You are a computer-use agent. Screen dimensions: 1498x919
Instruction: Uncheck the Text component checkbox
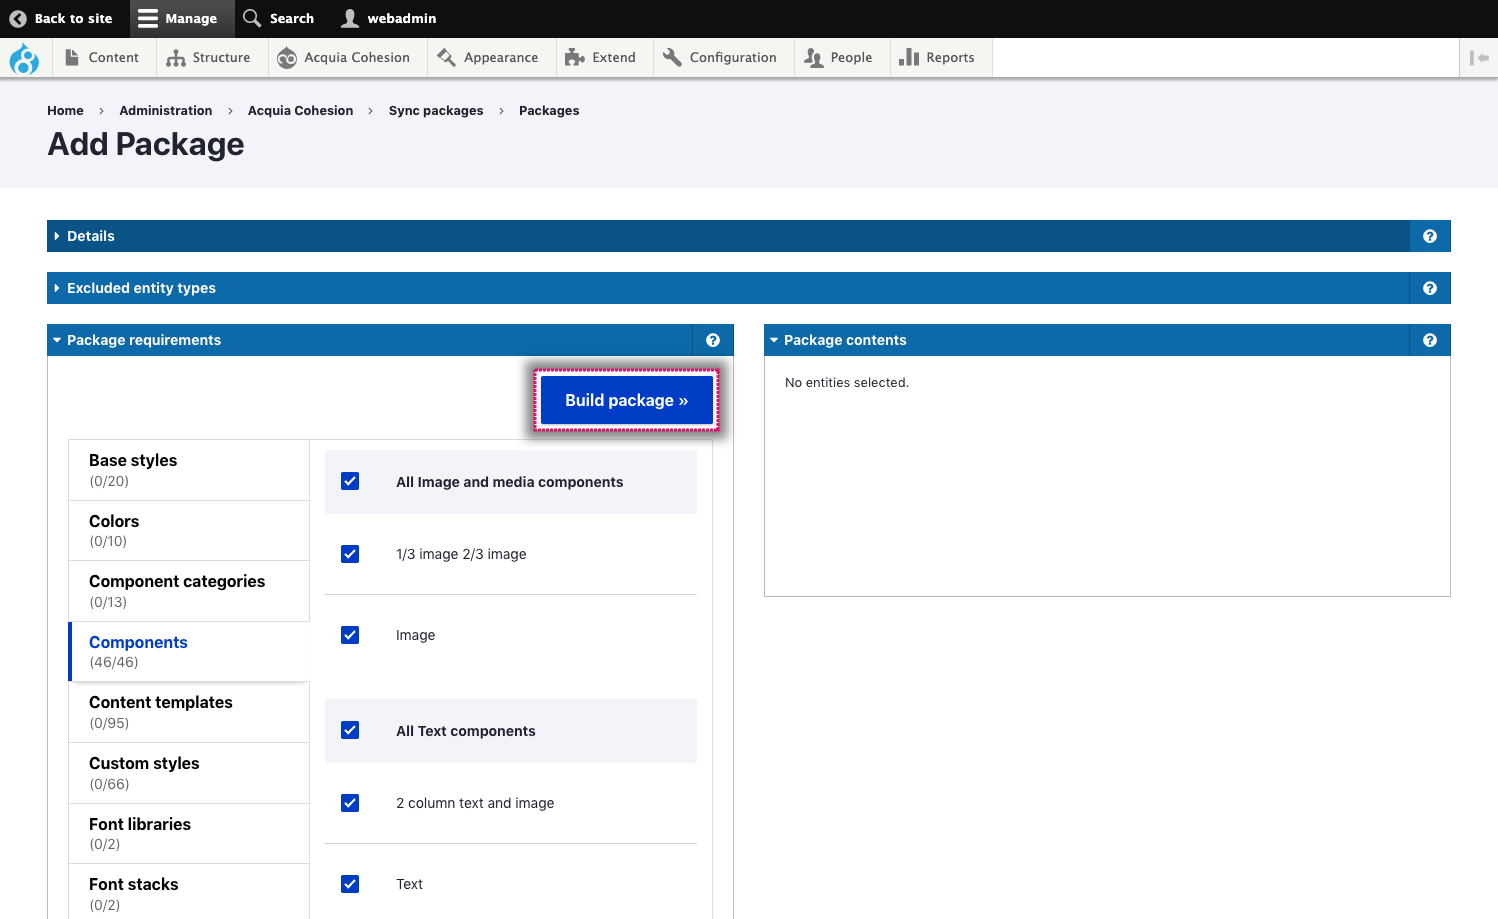point(350,884)
